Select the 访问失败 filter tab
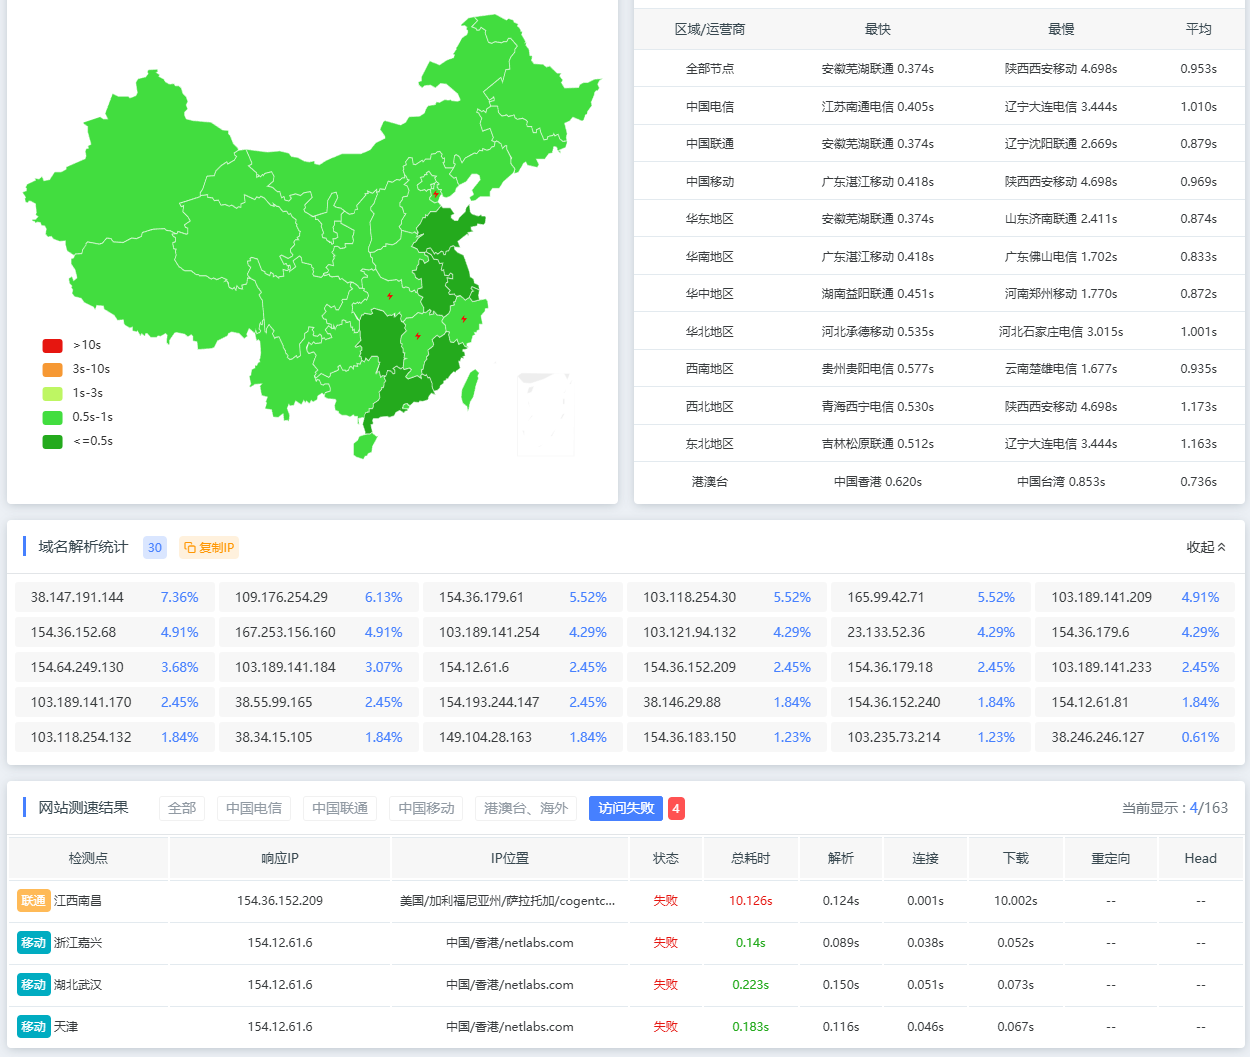The image size is (1250, 1057). (626, 808)
